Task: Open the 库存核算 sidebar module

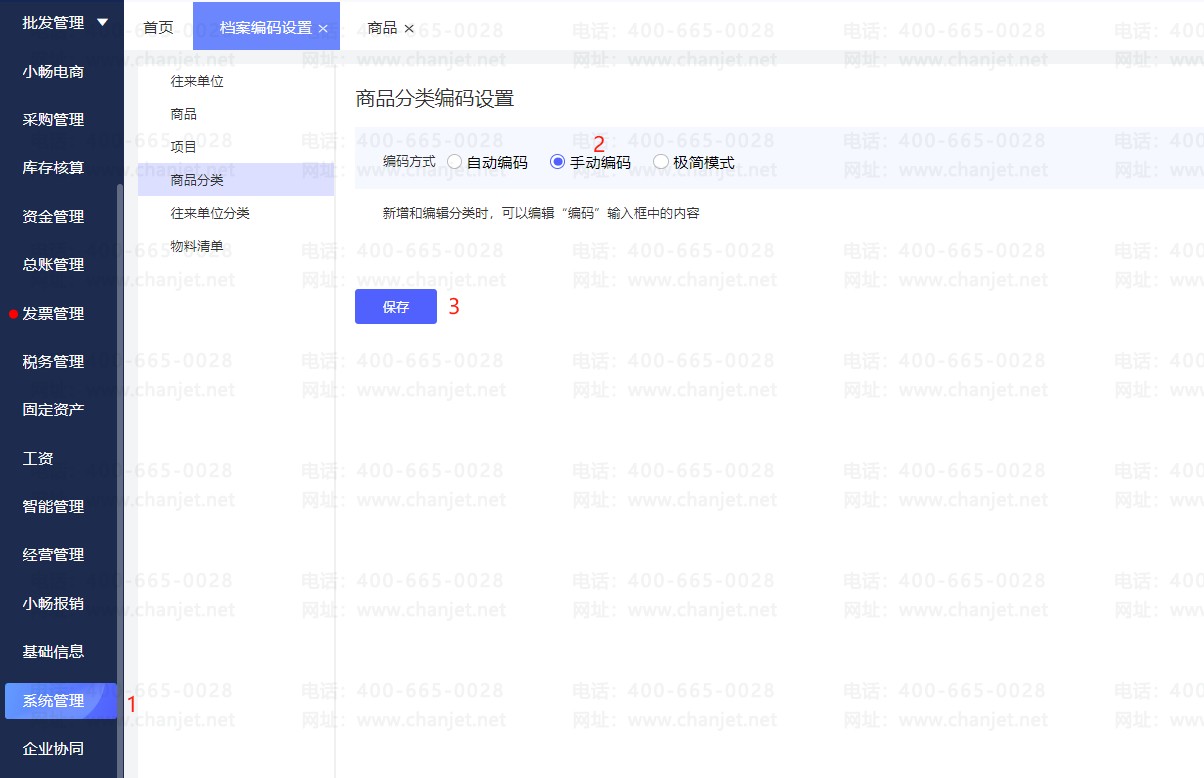Action: pos(54,168)
